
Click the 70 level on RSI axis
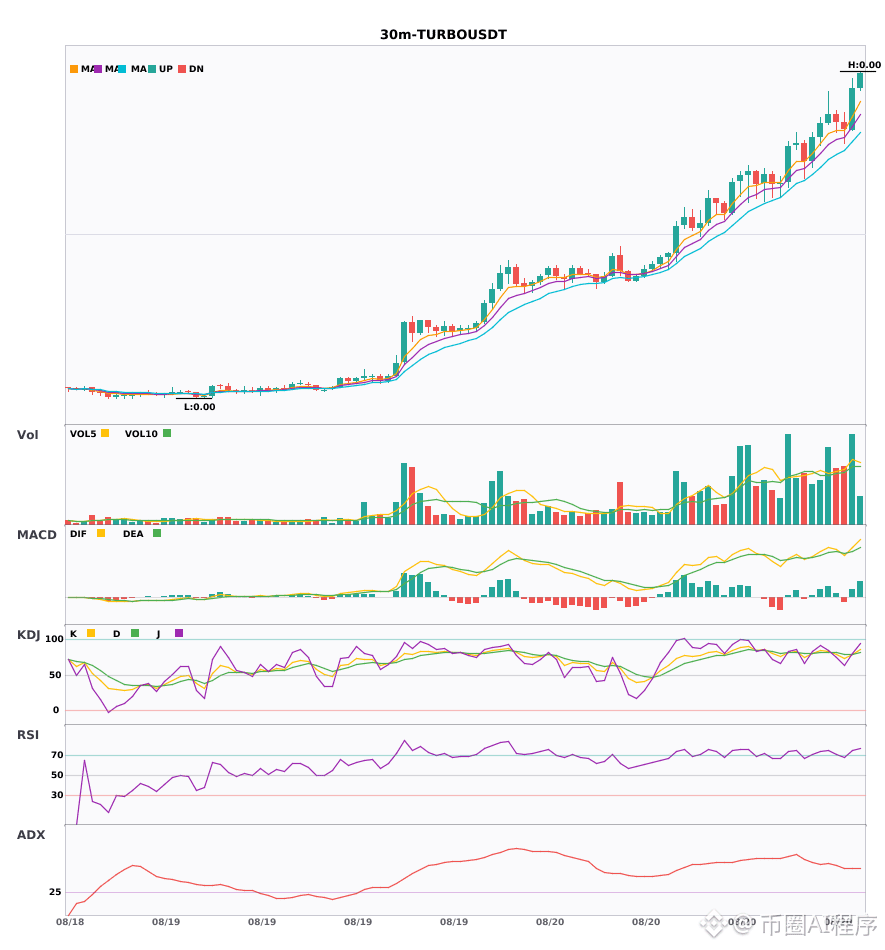57,755
